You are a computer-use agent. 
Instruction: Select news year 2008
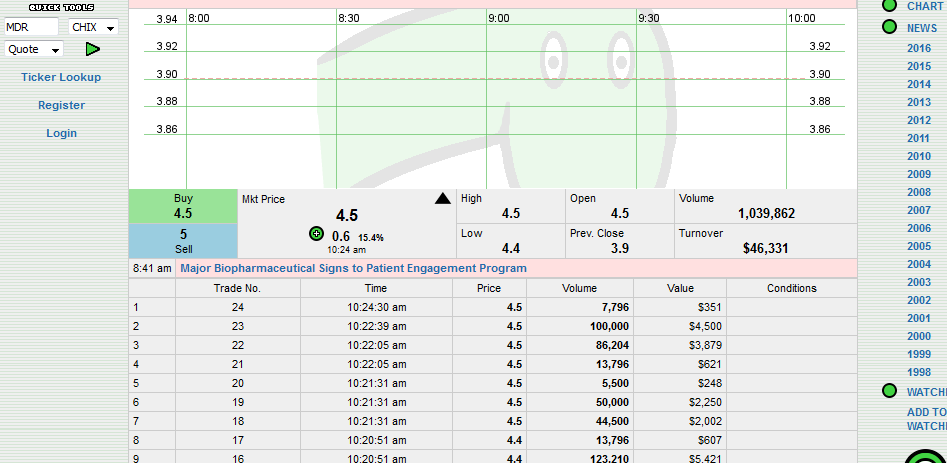(x=919, y=193)
